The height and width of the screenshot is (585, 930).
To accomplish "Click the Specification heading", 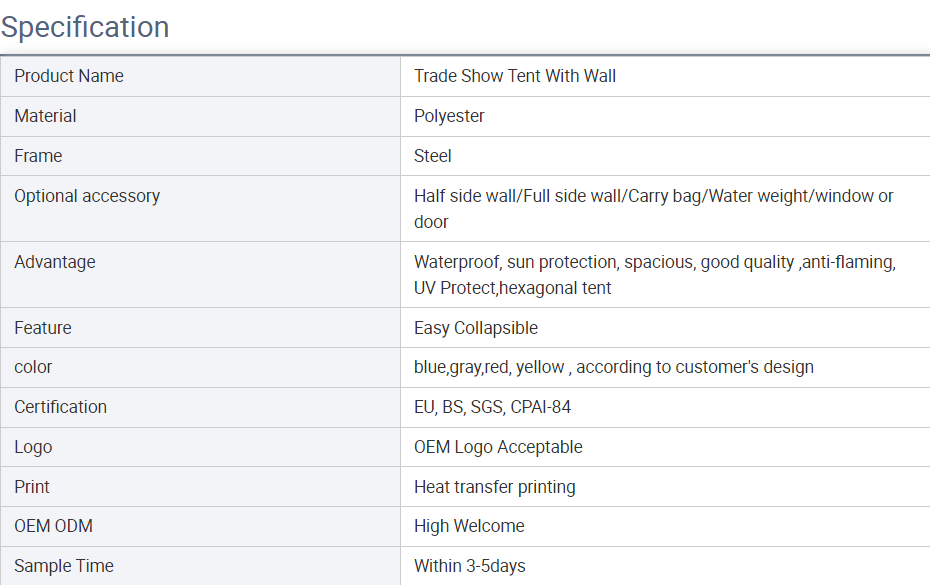I will click(85, 27).
